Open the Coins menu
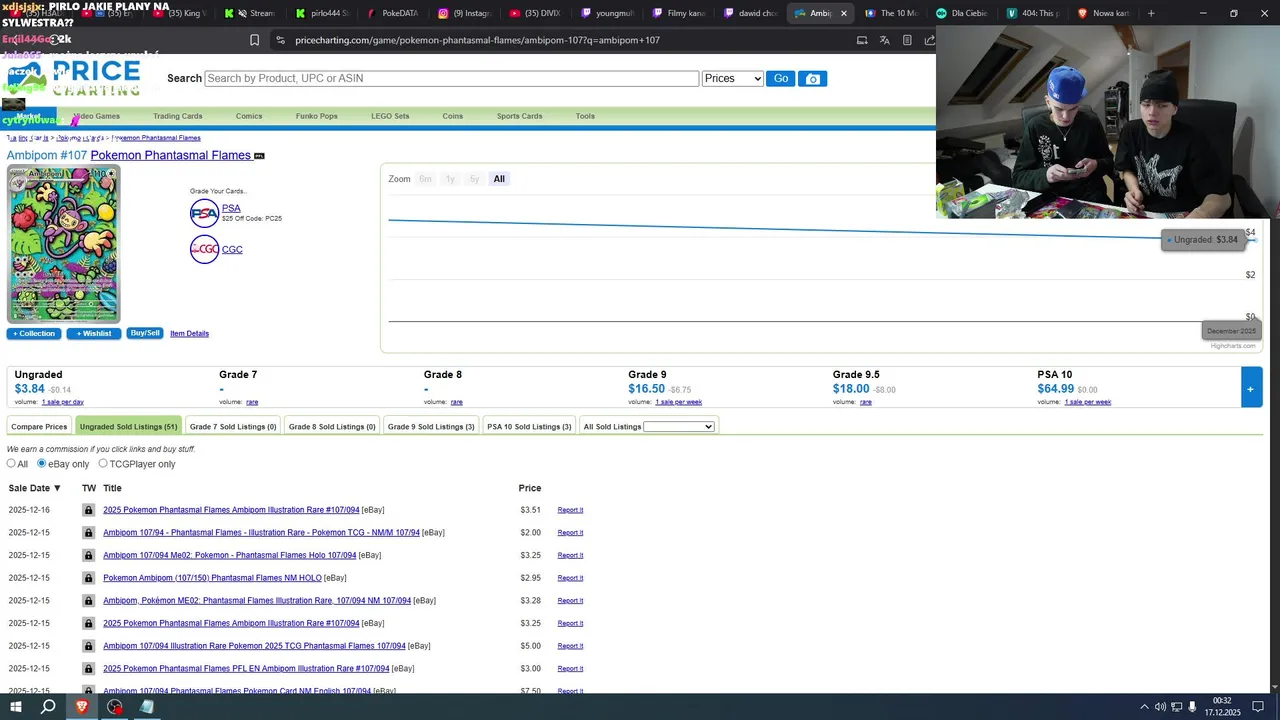 coord(453,116)
